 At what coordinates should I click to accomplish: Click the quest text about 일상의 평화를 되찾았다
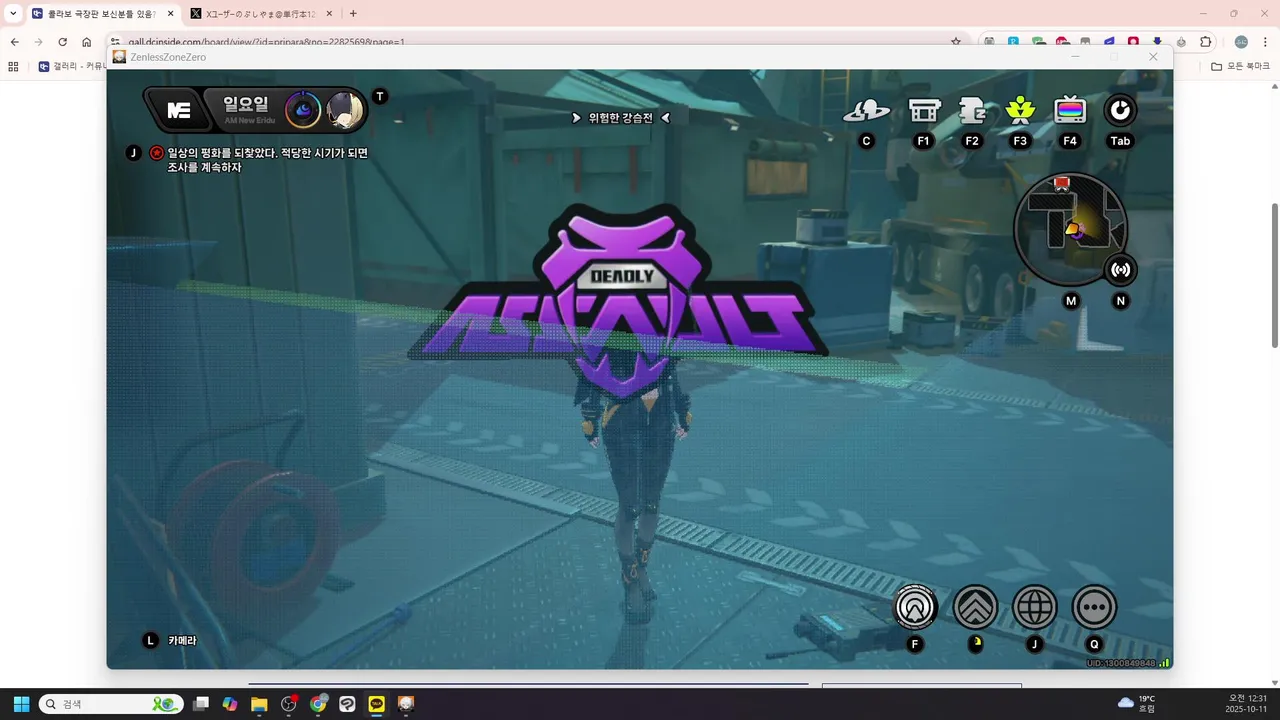coord(268,160)
